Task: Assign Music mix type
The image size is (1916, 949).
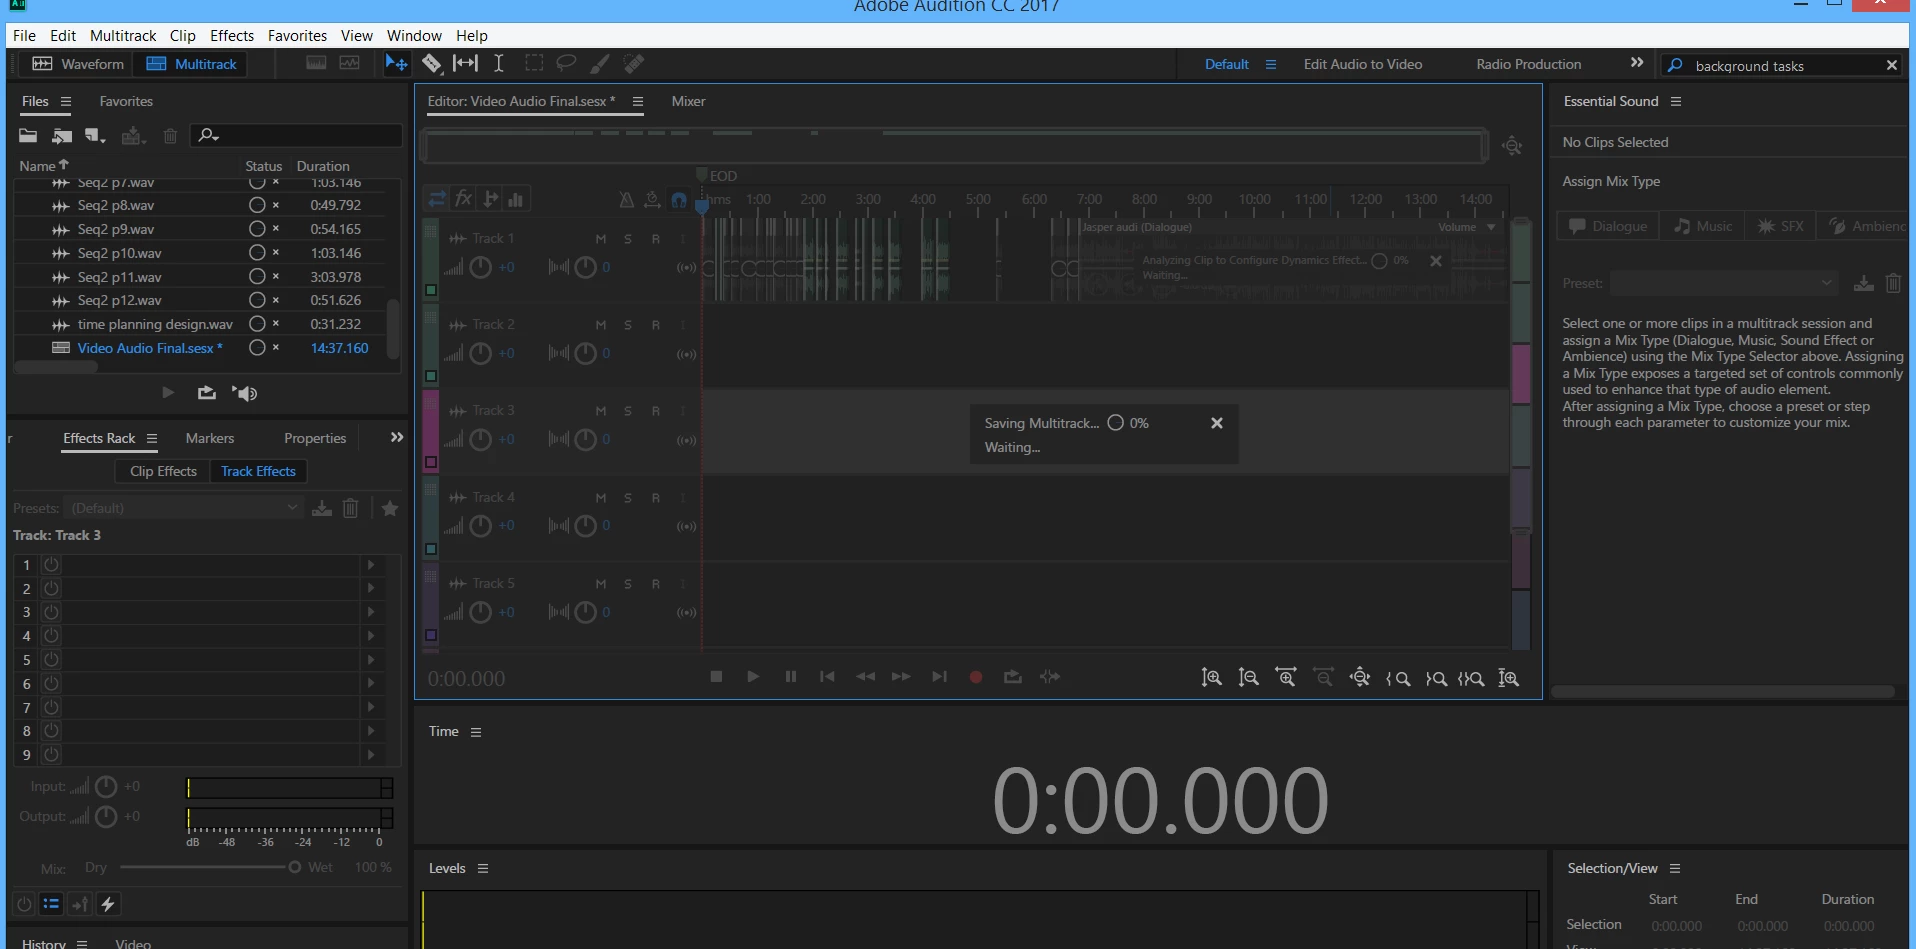Action: 1702,226
